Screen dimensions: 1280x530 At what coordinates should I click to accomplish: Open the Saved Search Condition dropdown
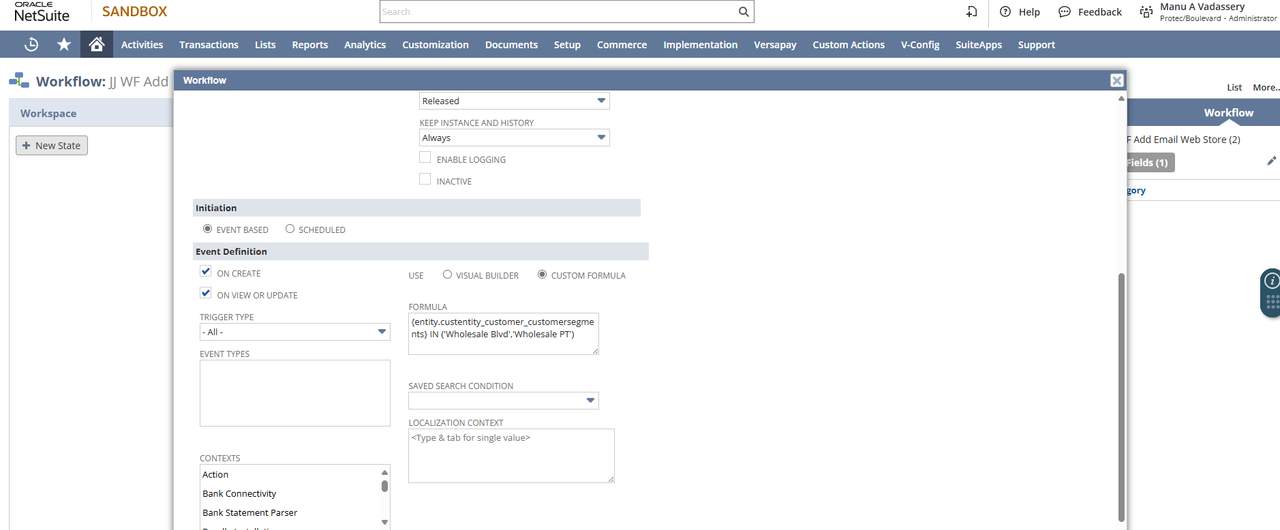click(503, 401)
